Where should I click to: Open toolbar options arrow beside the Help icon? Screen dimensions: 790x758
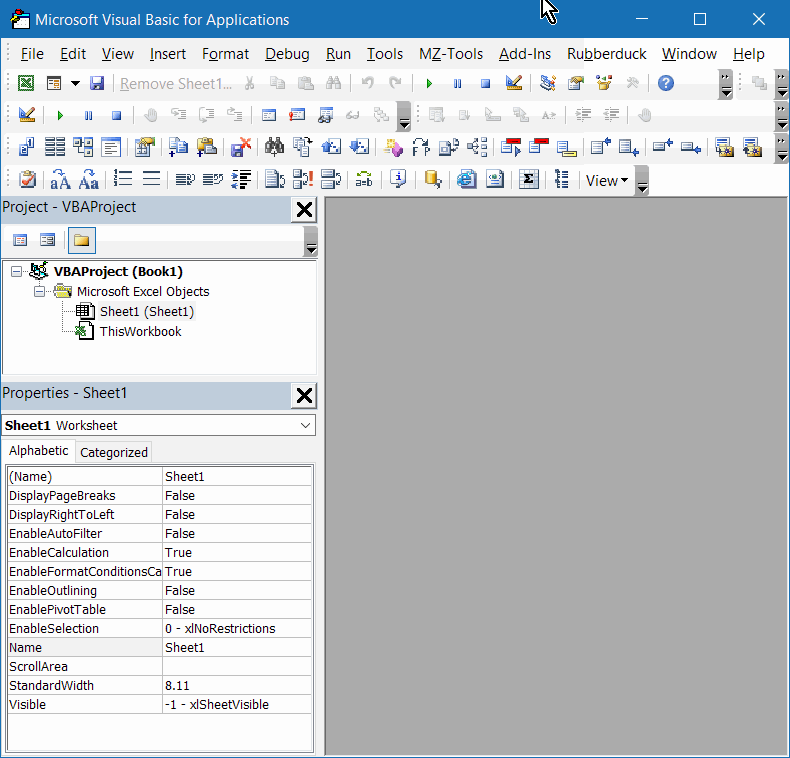[726, 84]
